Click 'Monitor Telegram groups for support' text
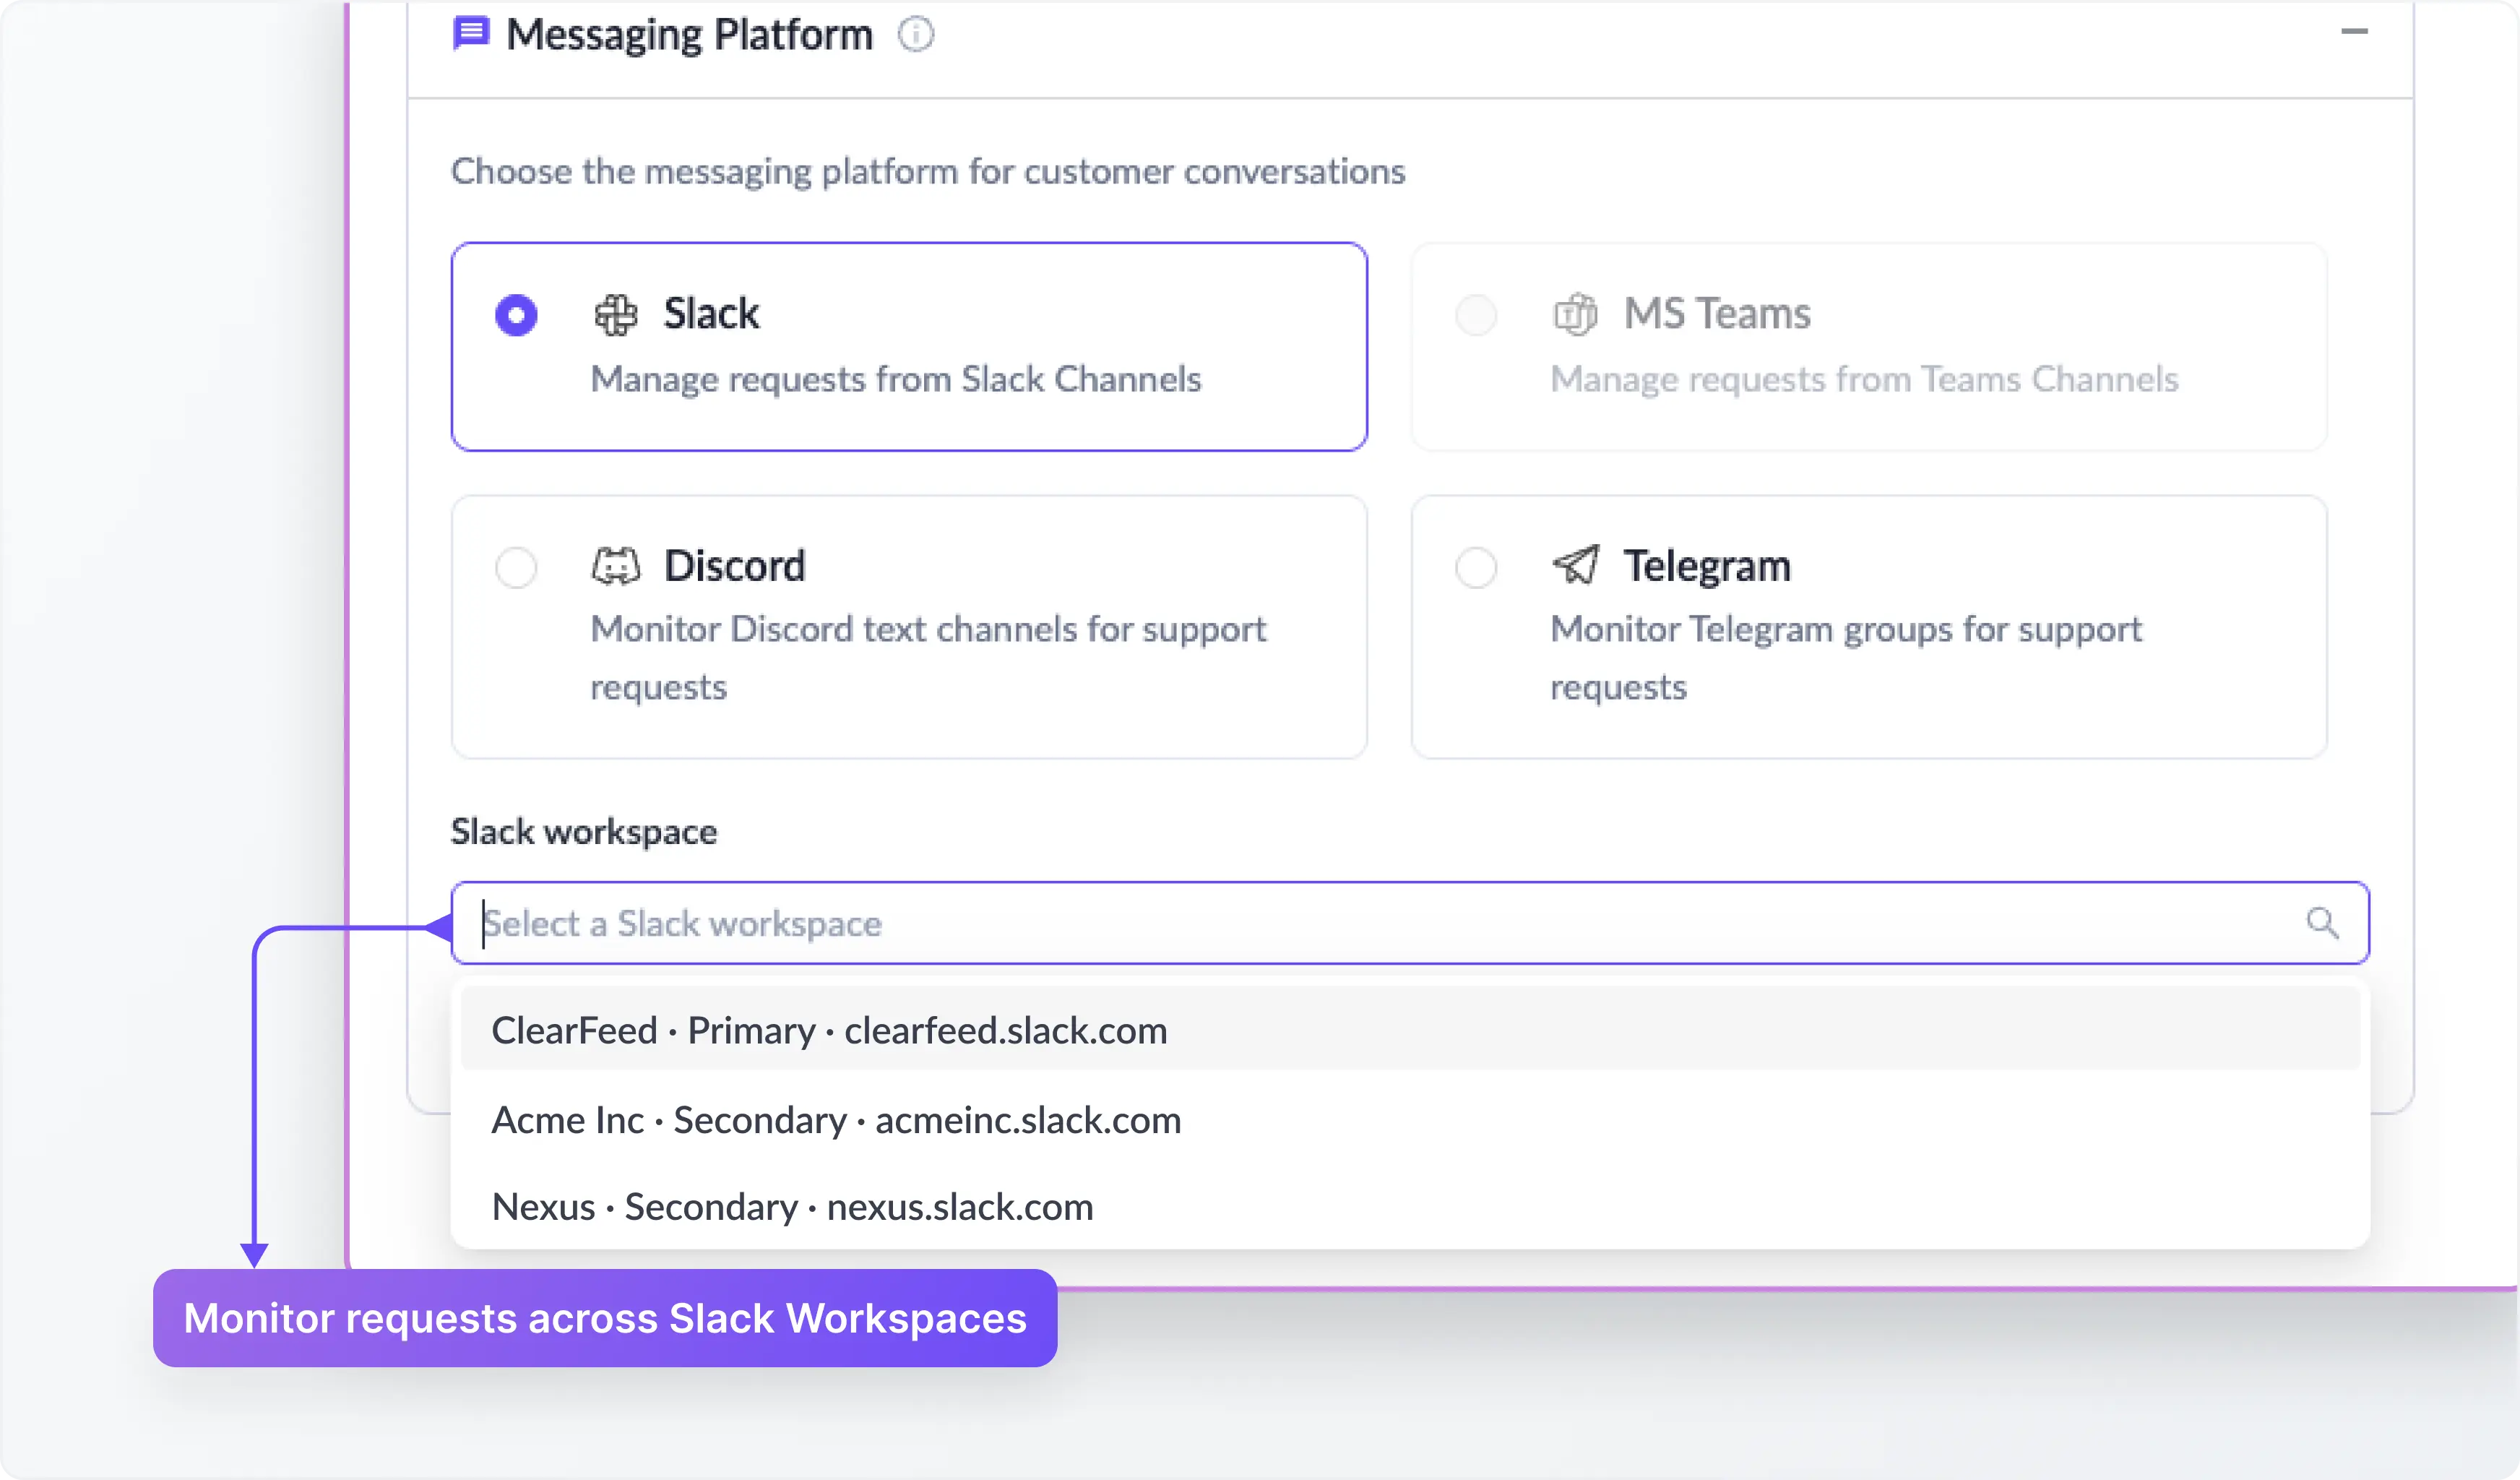 tap(1846, 630)
